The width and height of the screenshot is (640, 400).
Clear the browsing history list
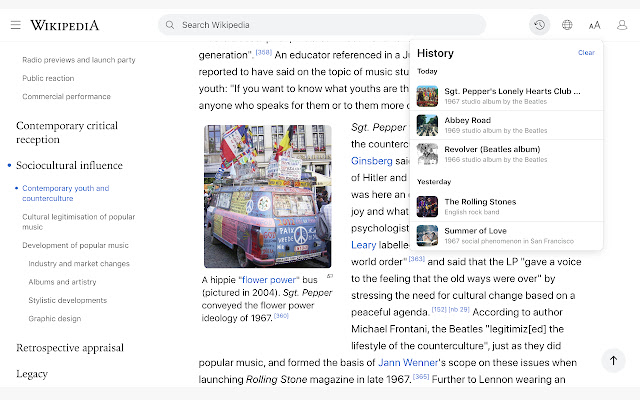[x=586, y=52]
